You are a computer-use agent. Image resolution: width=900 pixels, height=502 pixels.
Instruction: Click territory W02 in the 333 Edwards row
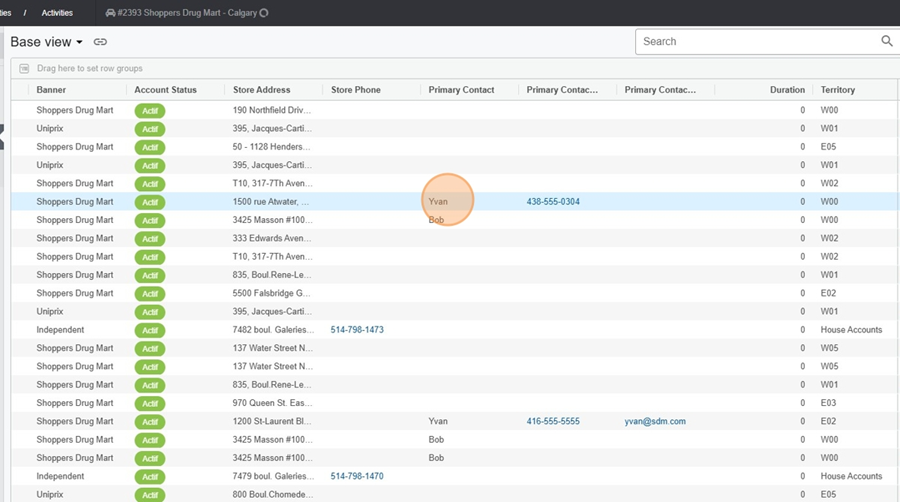click(x=829, y=238)
